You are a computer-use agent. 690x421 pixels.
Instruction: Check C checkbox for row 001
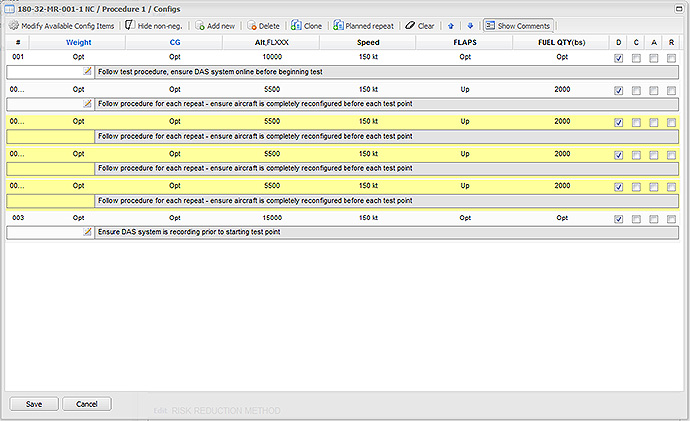636,58
